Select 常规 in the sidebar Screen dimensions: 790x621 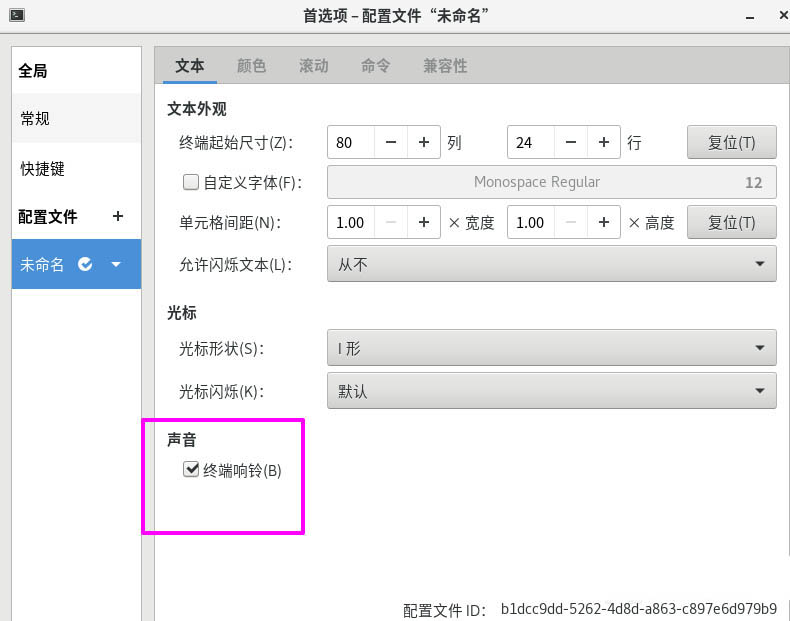pos(77,118)
